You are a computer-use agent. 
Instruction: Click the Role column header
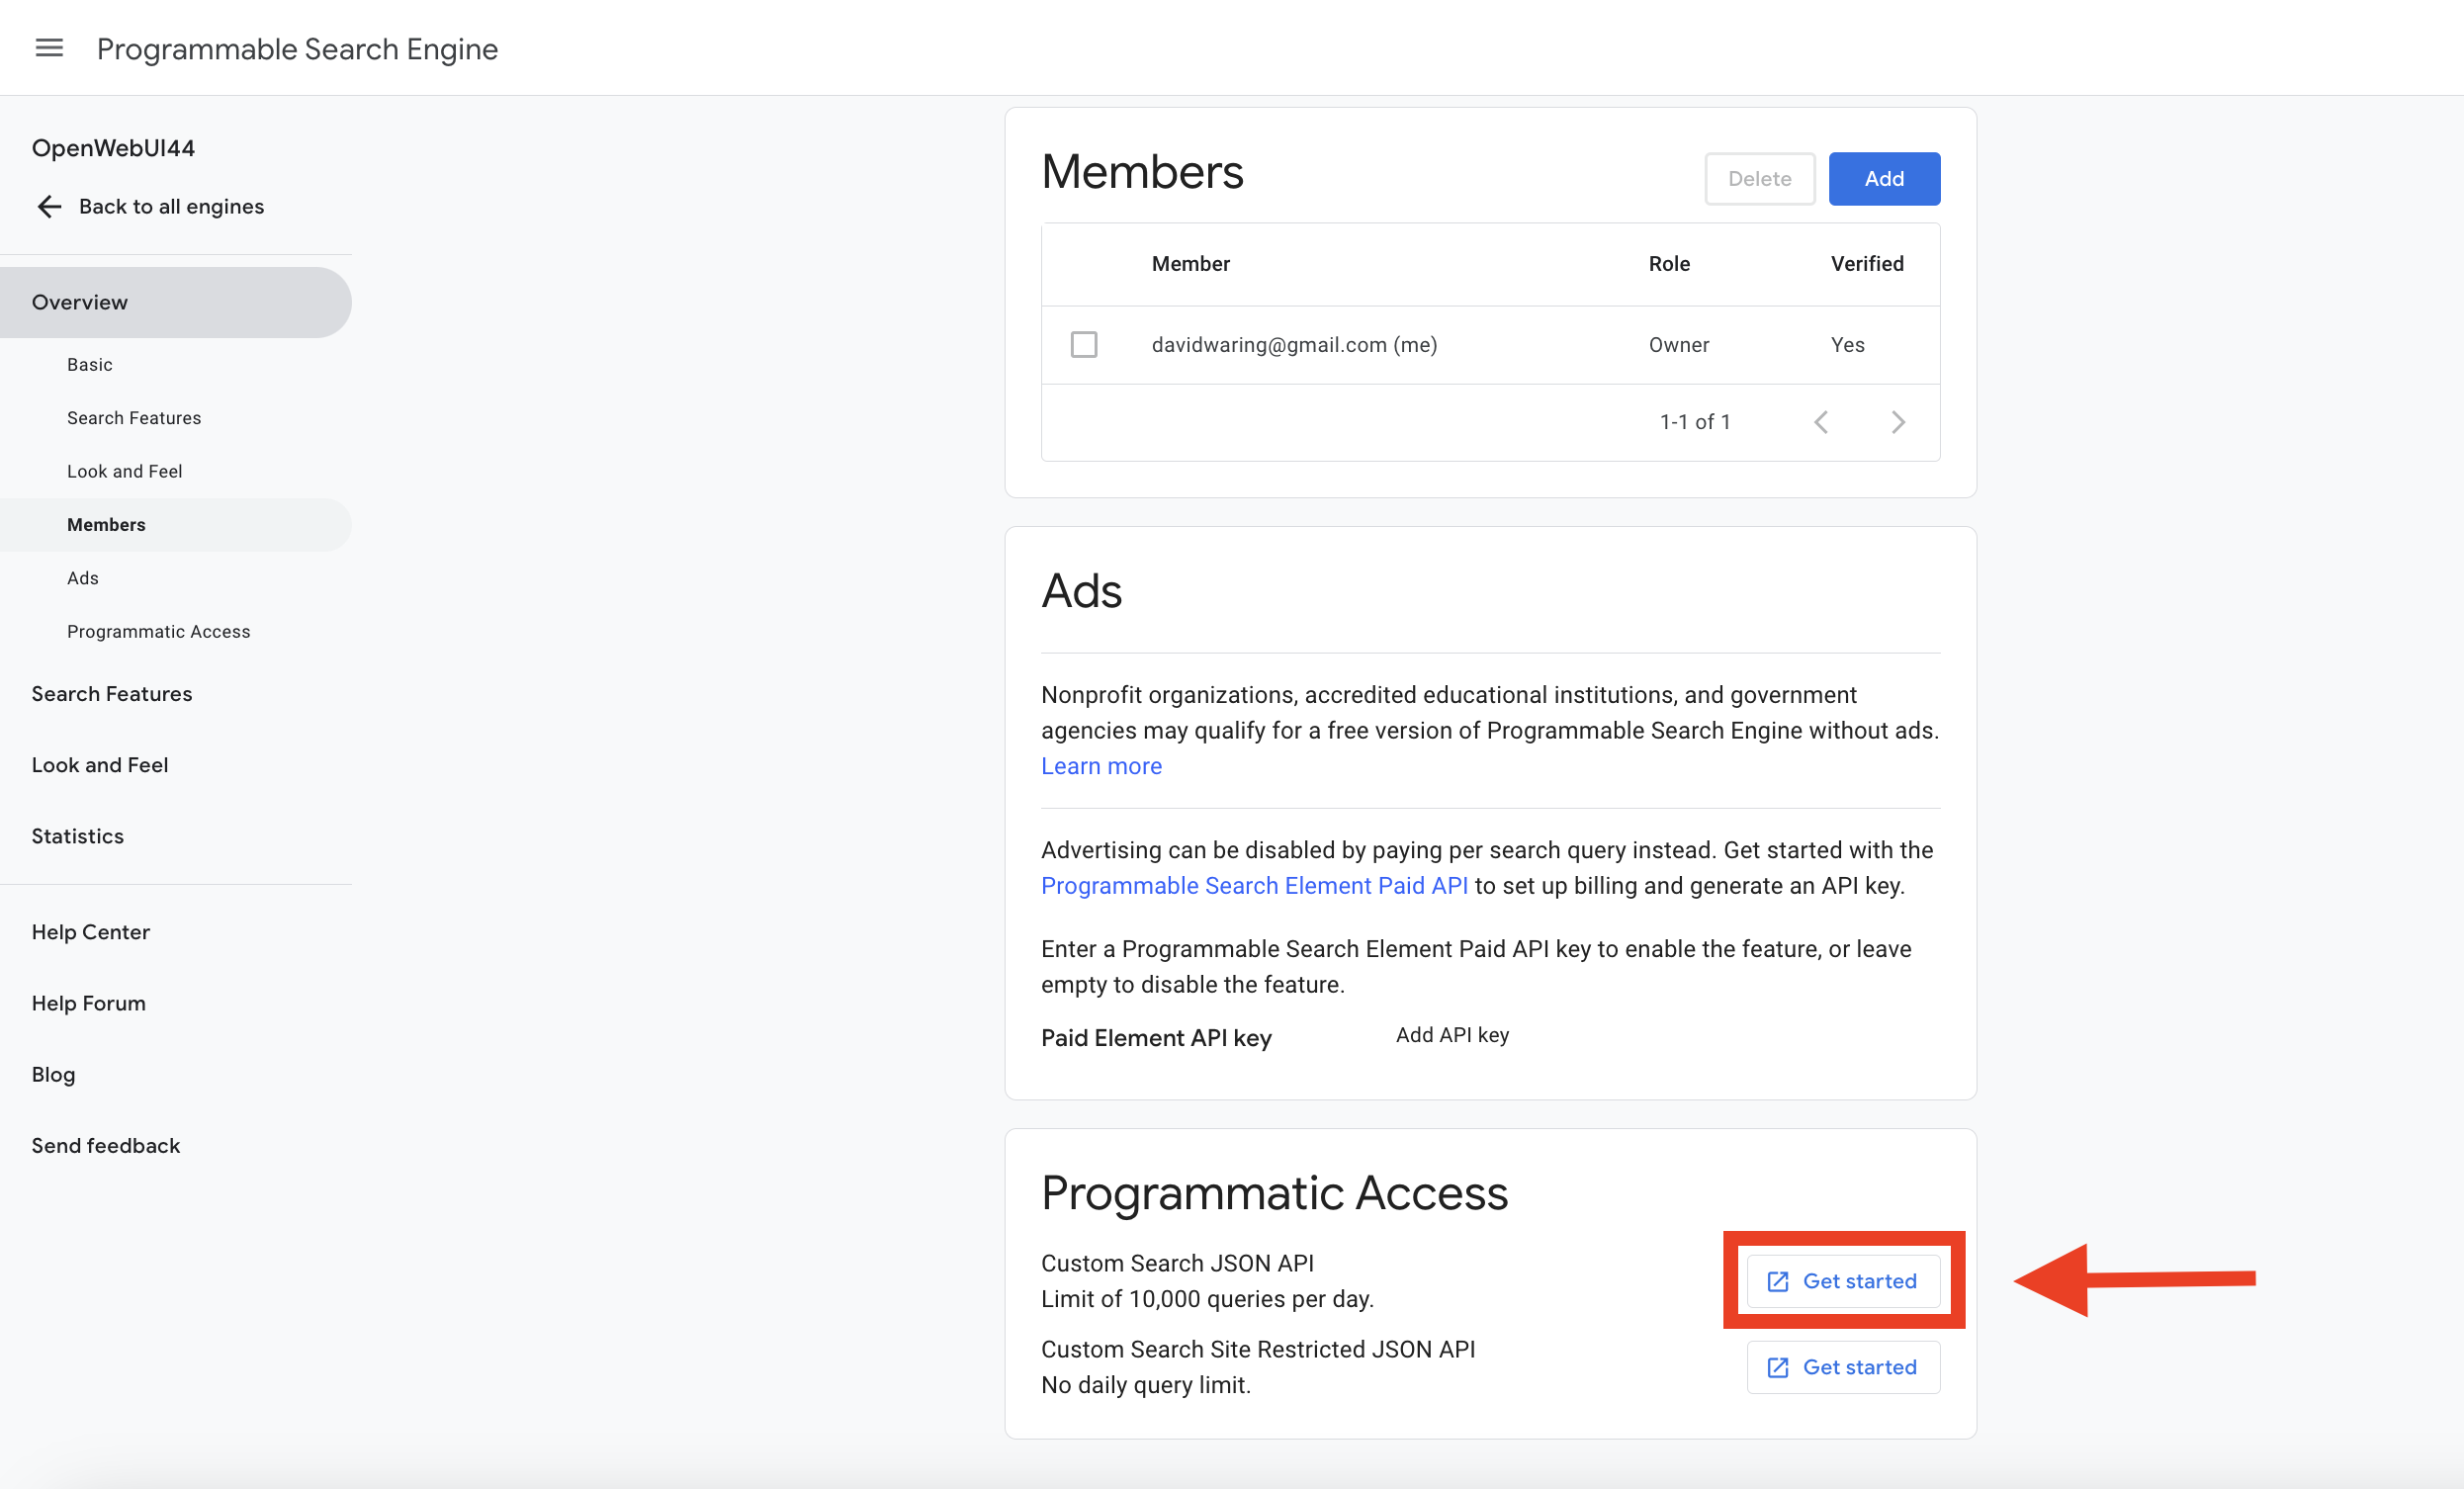pyautogui.click(x=1669, y=264)
